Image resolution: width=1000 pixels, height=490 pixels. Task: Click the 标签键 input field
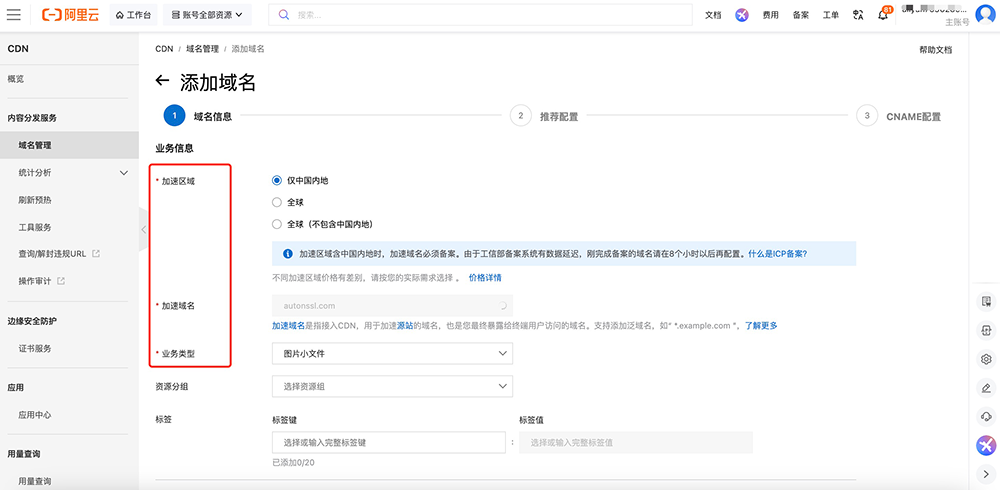coord(390,442)
